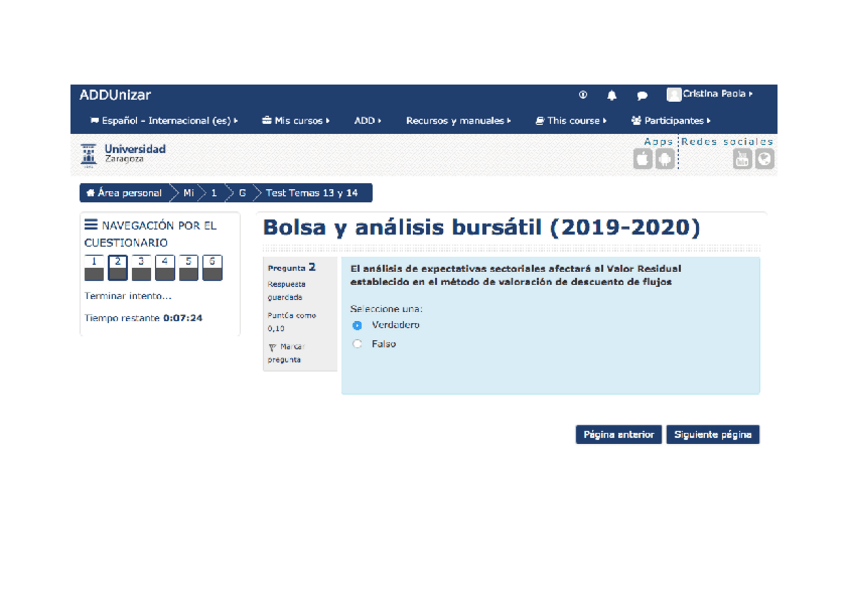Click the Página anterior button
The height and width of the screenshot is (599, 848).
tap(618, 435)
